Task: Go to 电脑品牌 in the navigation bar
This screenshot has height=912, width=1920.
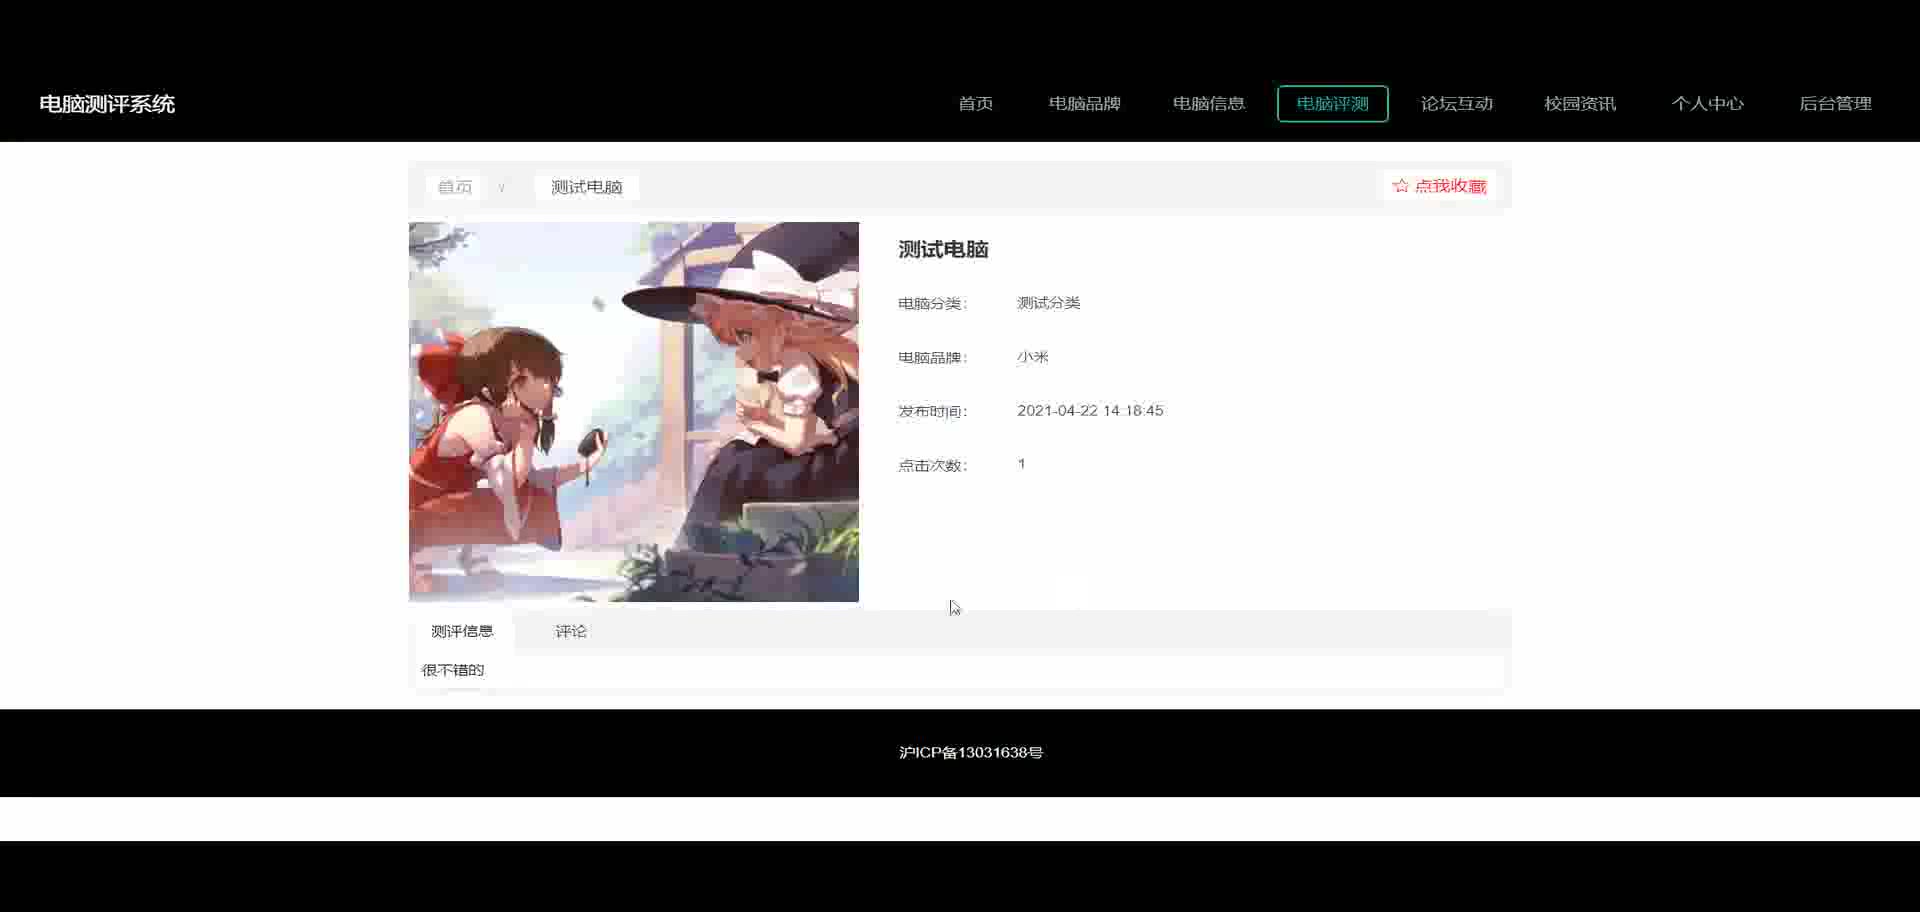Action: (1084, 104)
